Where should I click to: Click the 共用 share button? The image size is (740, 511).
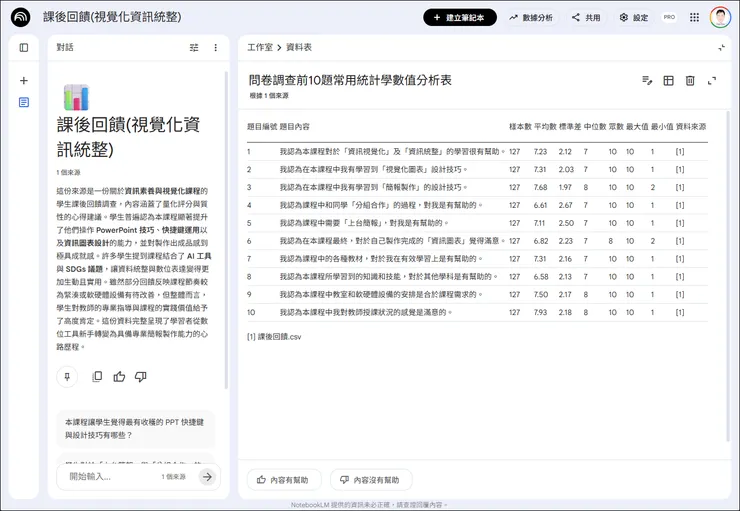(586, 17)
